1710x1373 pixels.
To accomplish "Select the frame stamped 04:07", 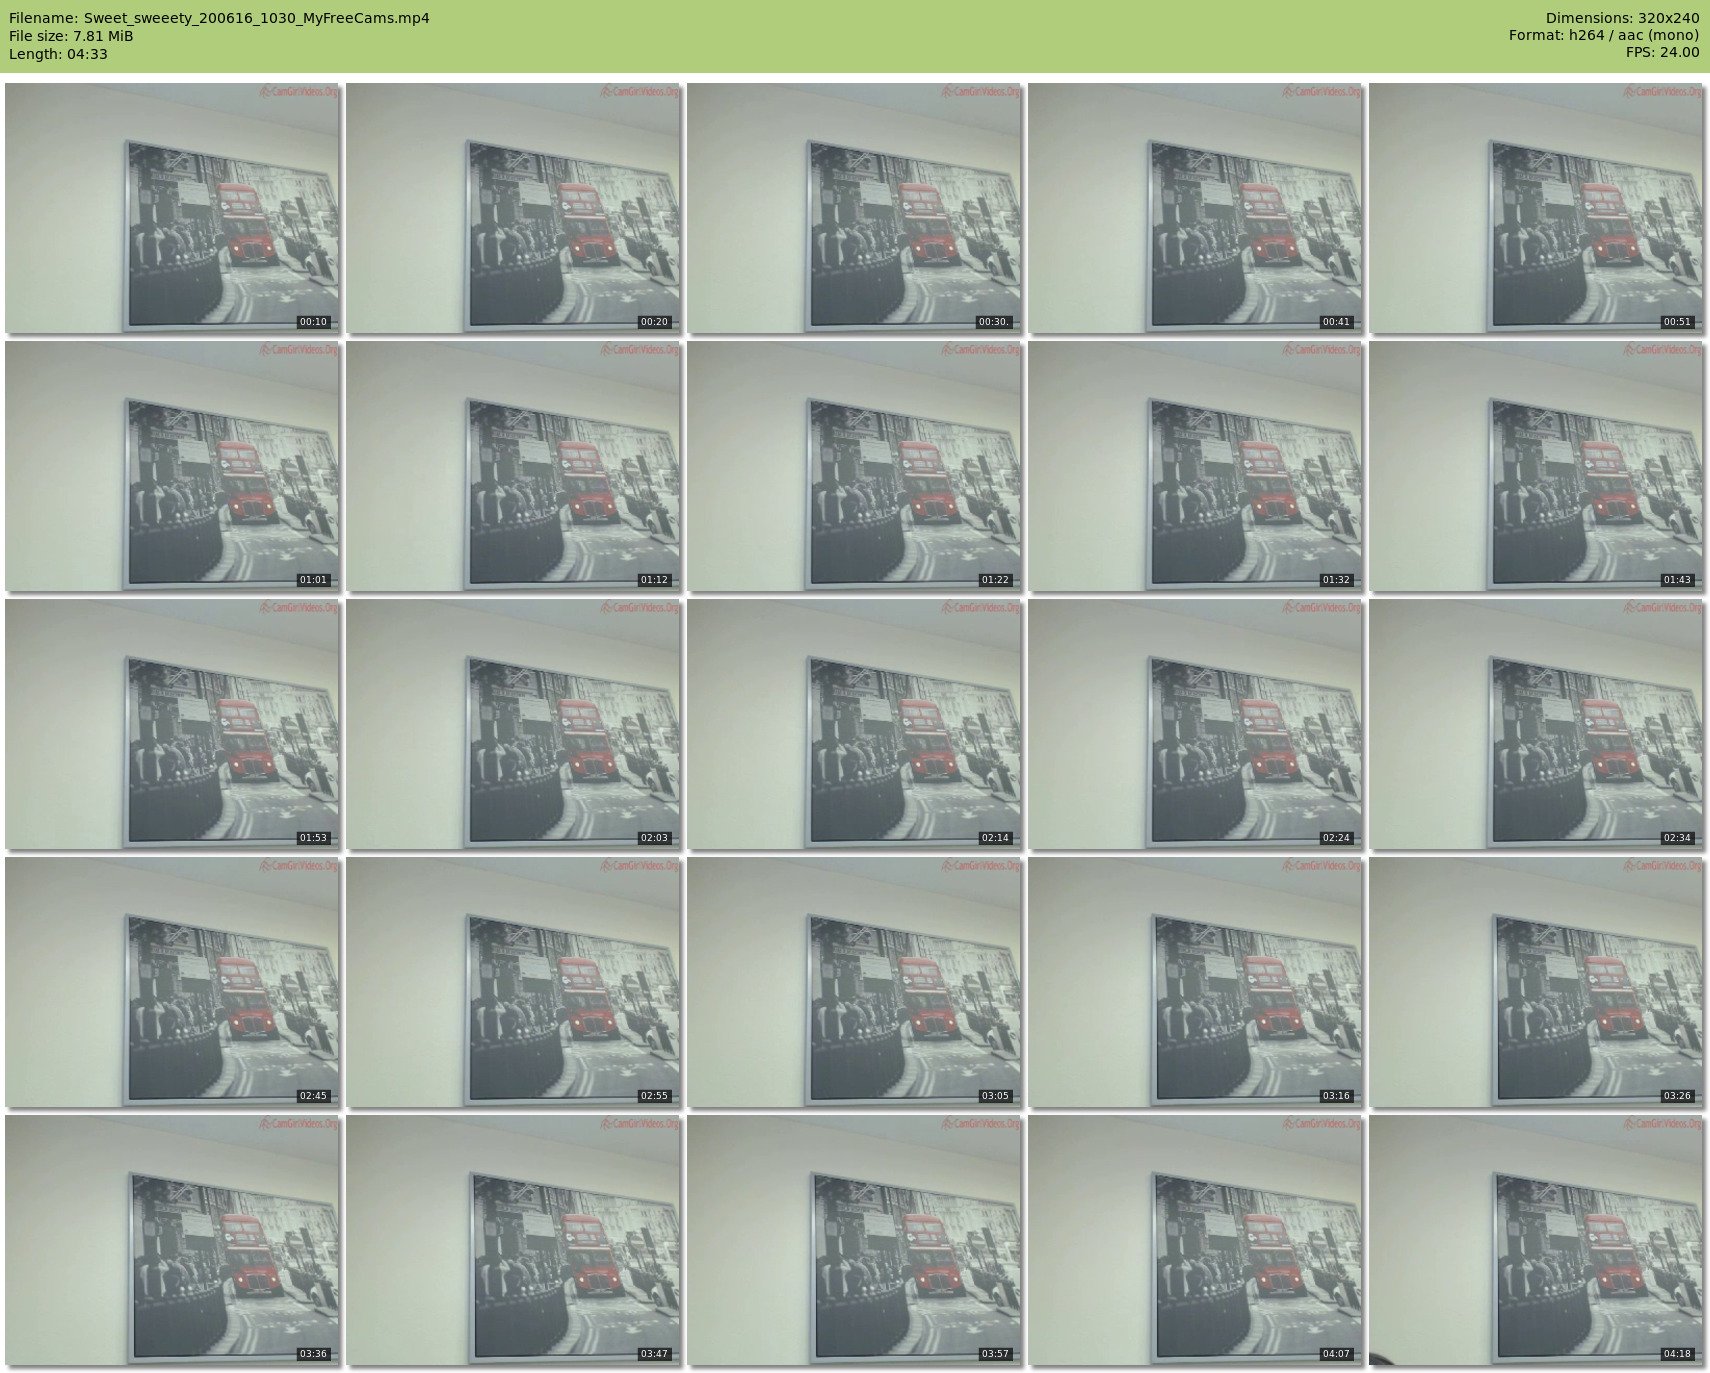I will (1195, 1240).
